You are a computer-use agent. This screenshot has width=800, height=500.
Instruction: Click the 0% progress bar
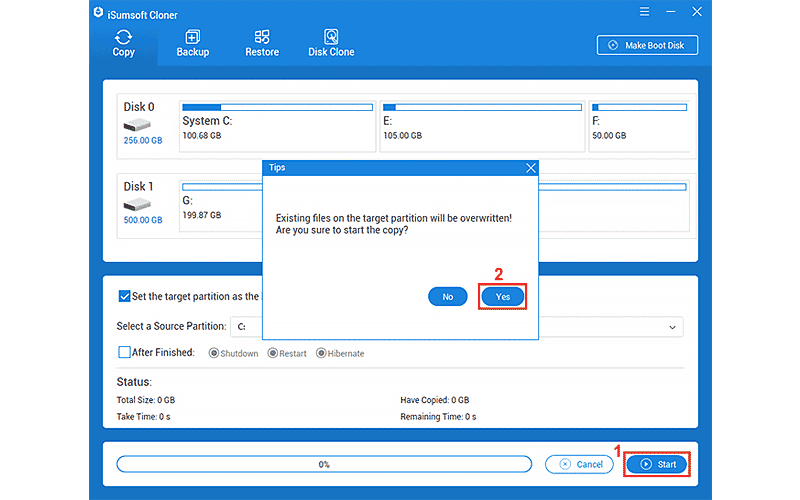(x=324, y=464)
